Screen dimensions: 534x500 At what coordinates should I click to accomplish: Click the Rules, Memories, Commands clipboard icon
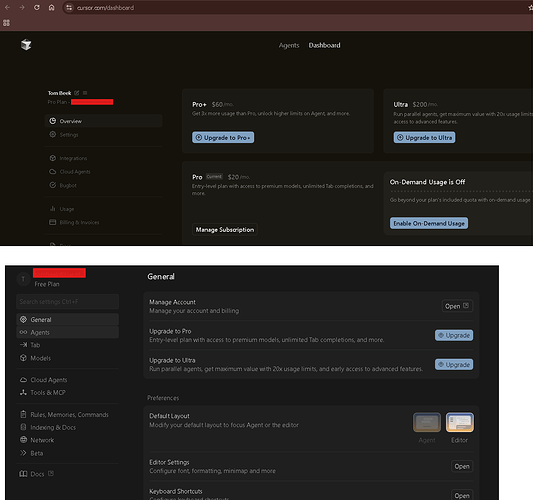[x=23, y=415]
